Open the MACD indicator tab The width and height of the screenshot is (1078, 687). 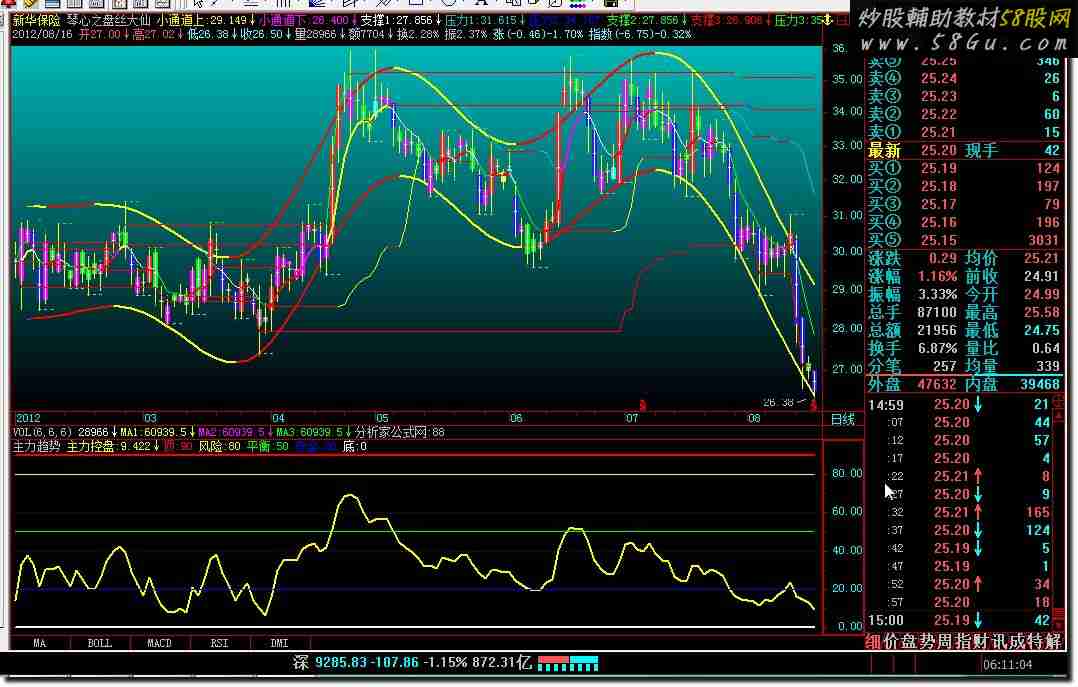(160, 643)
